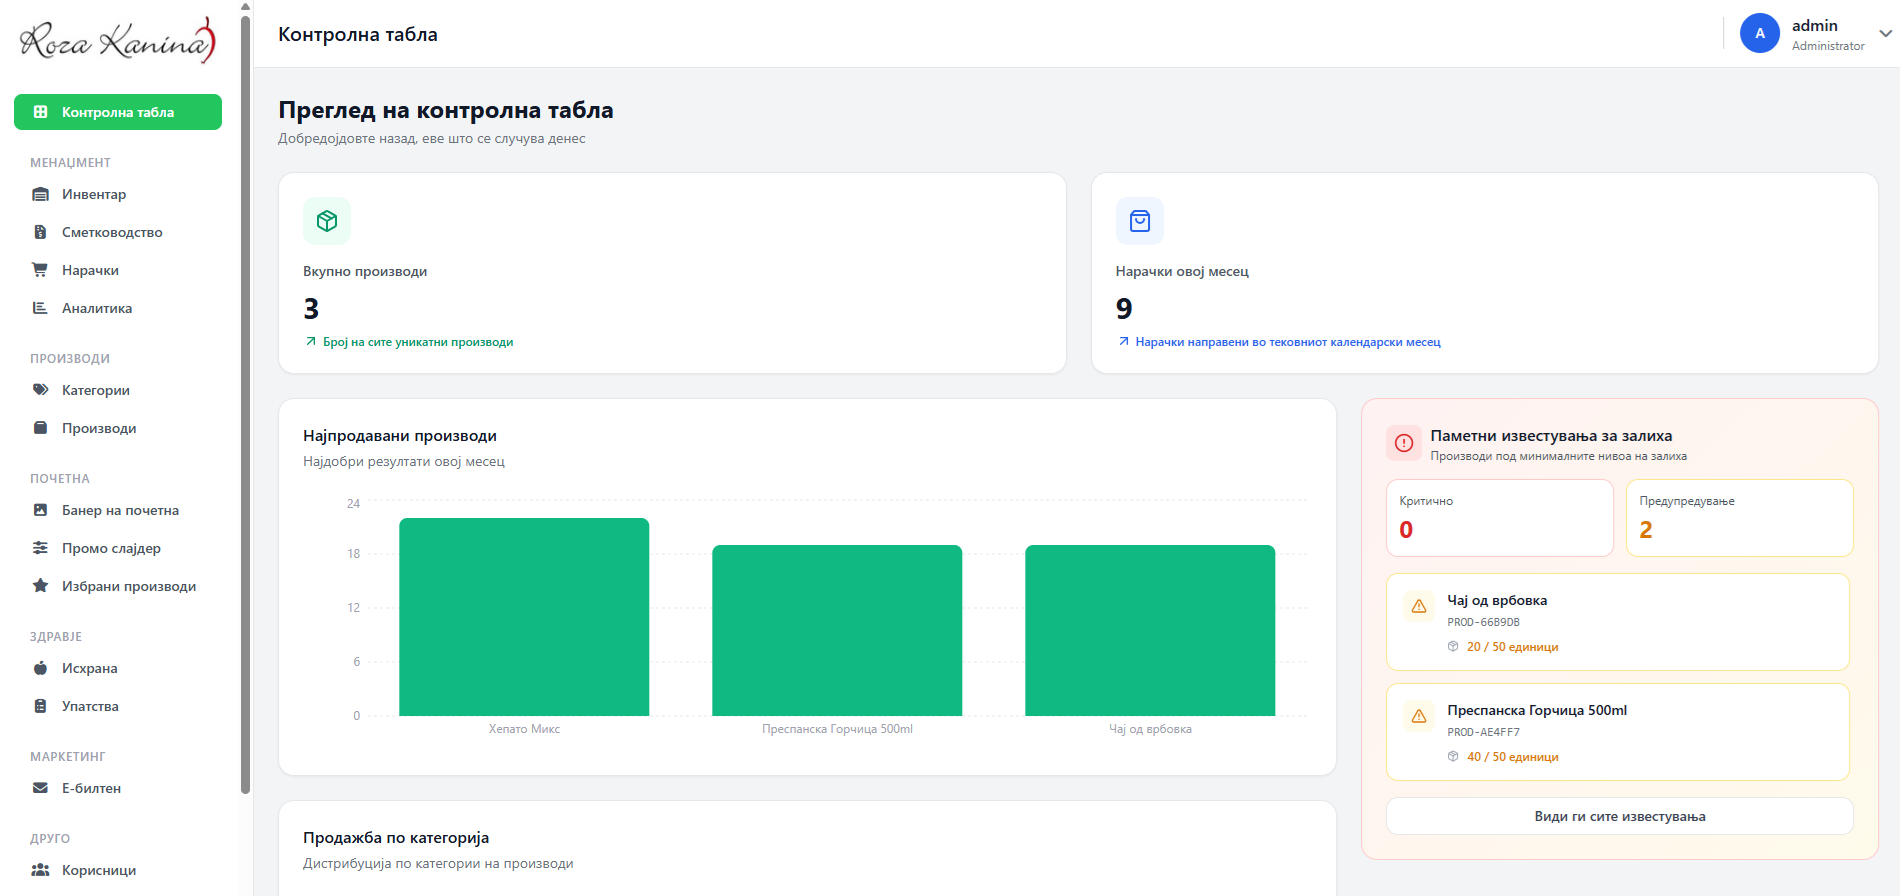The height and width of the screenshot is (896, 1900).
Task: Click the Корисници users icon
Action: click(40, 870)
